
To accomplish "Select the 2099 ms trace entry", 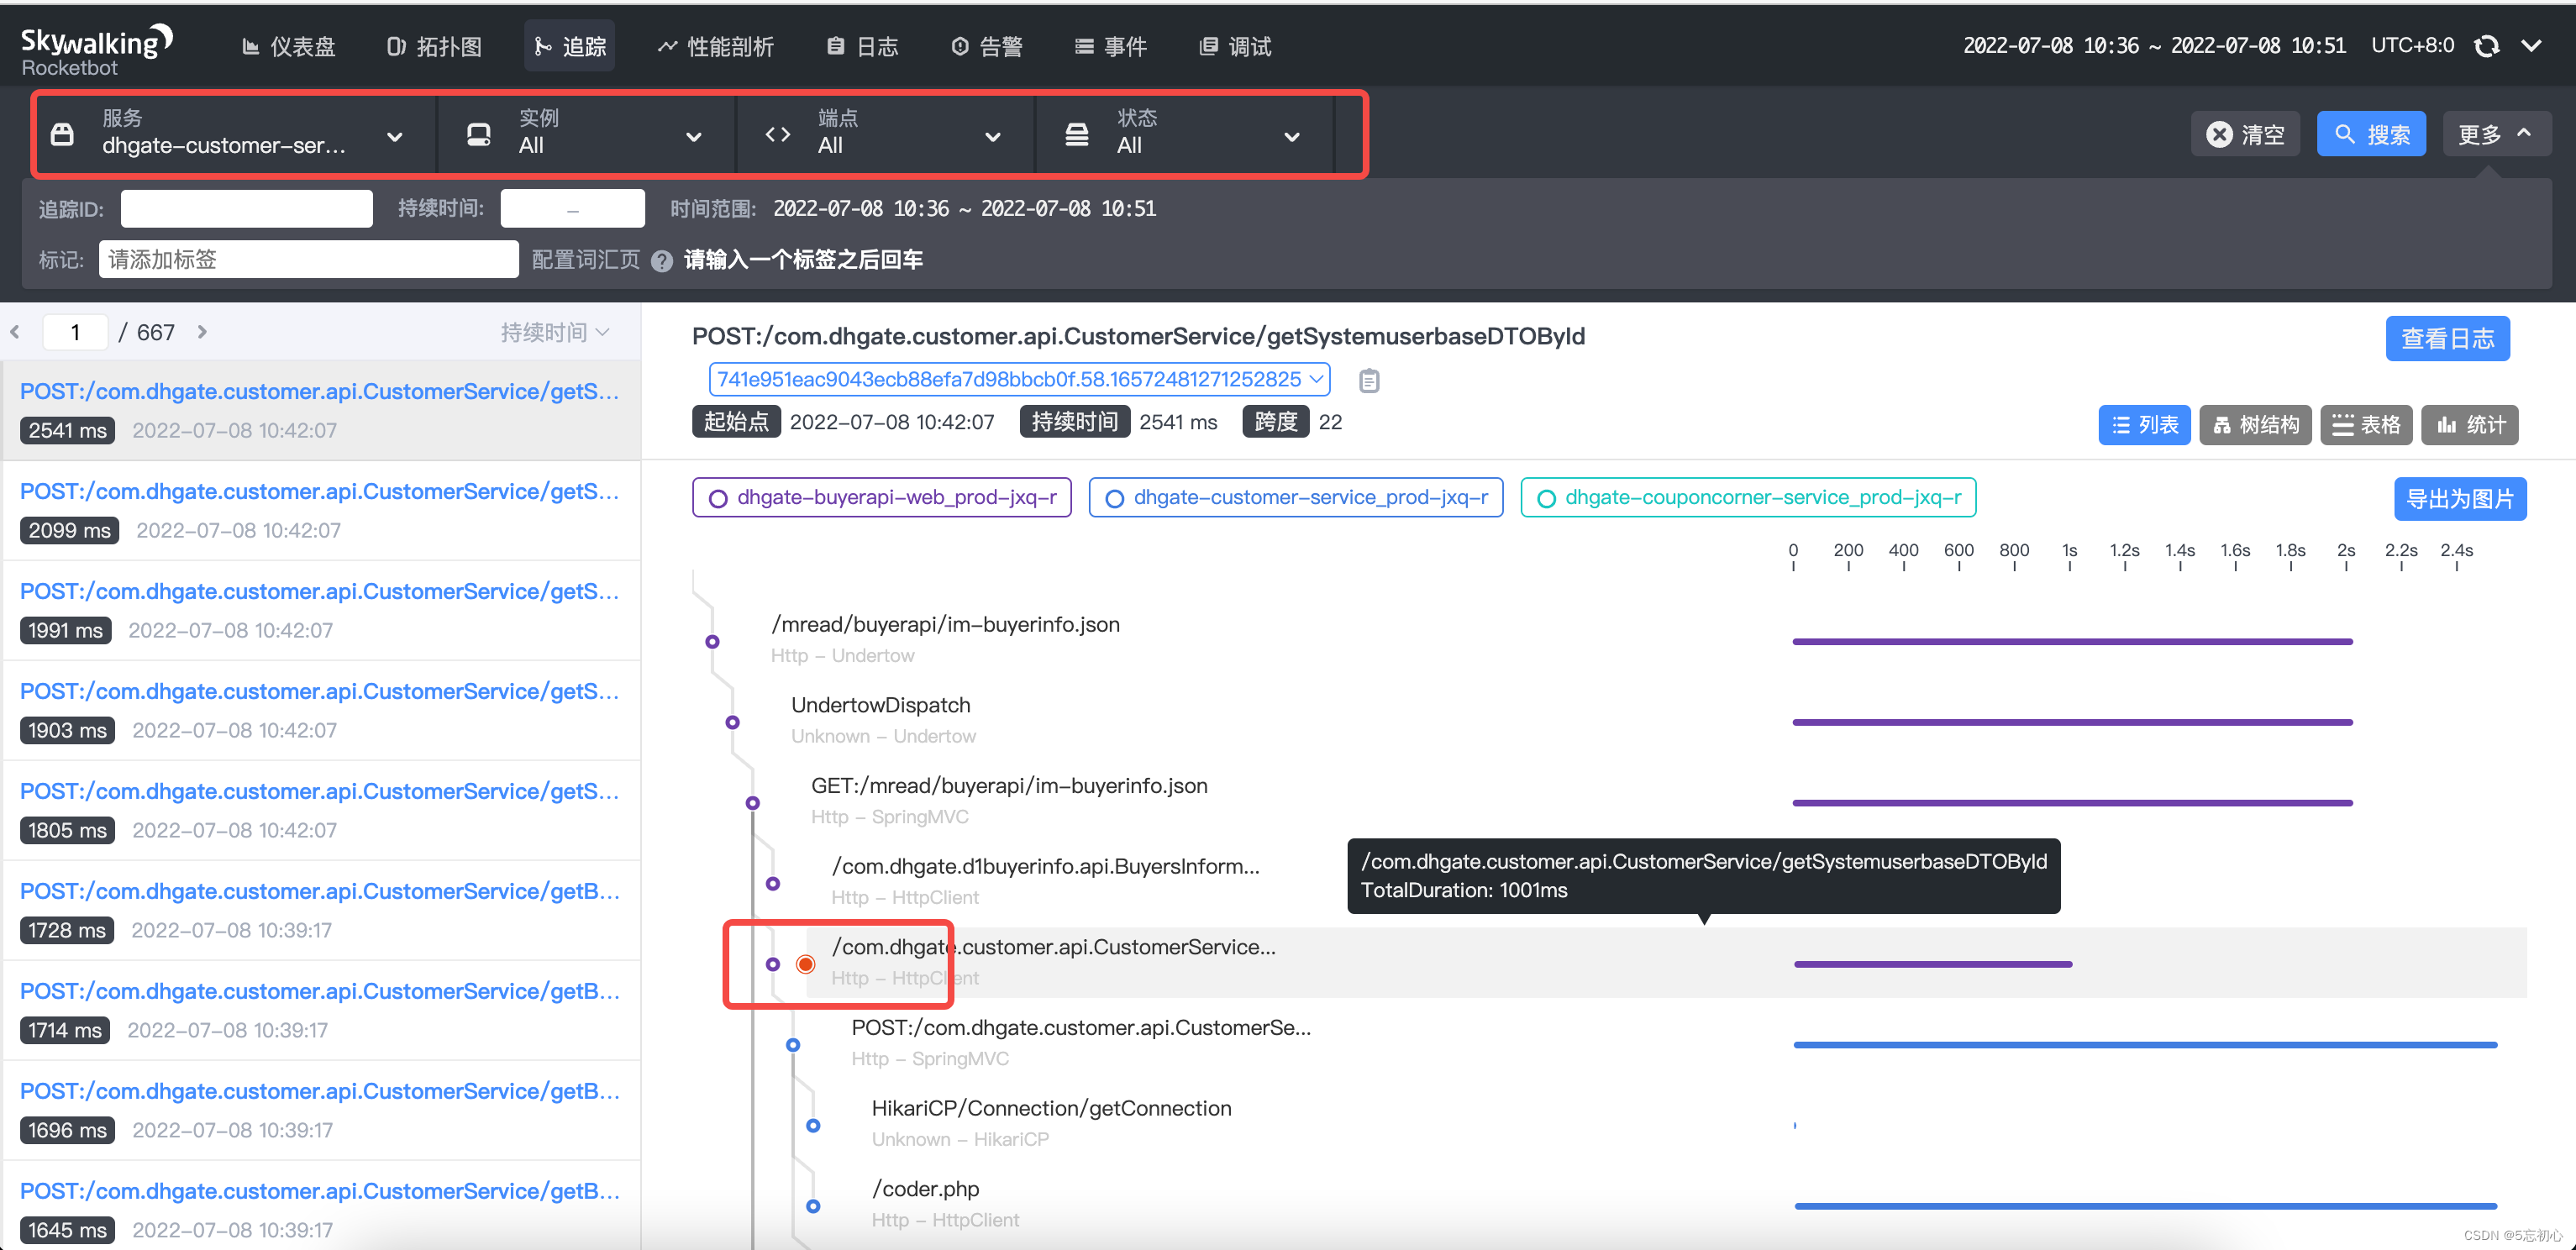I will coord(321,511).
